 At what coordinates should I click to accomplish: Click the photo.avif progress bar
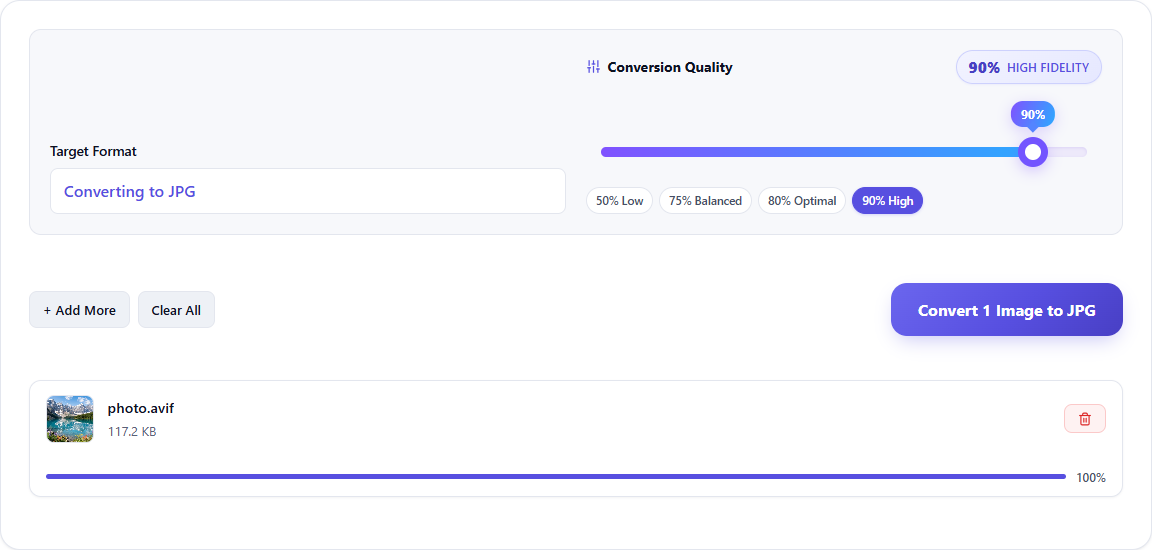(555, 477)
